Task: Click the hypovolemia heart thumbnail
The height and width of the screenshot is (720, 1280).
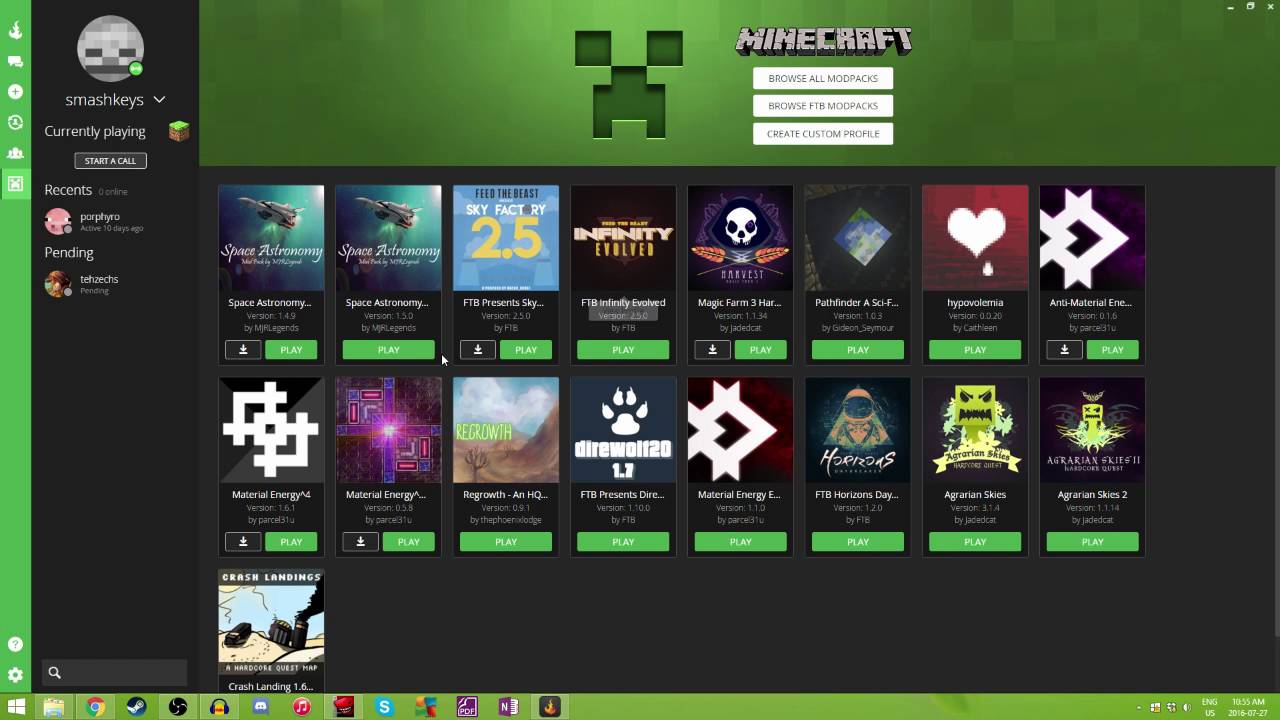Action: [x=975, y=238]
